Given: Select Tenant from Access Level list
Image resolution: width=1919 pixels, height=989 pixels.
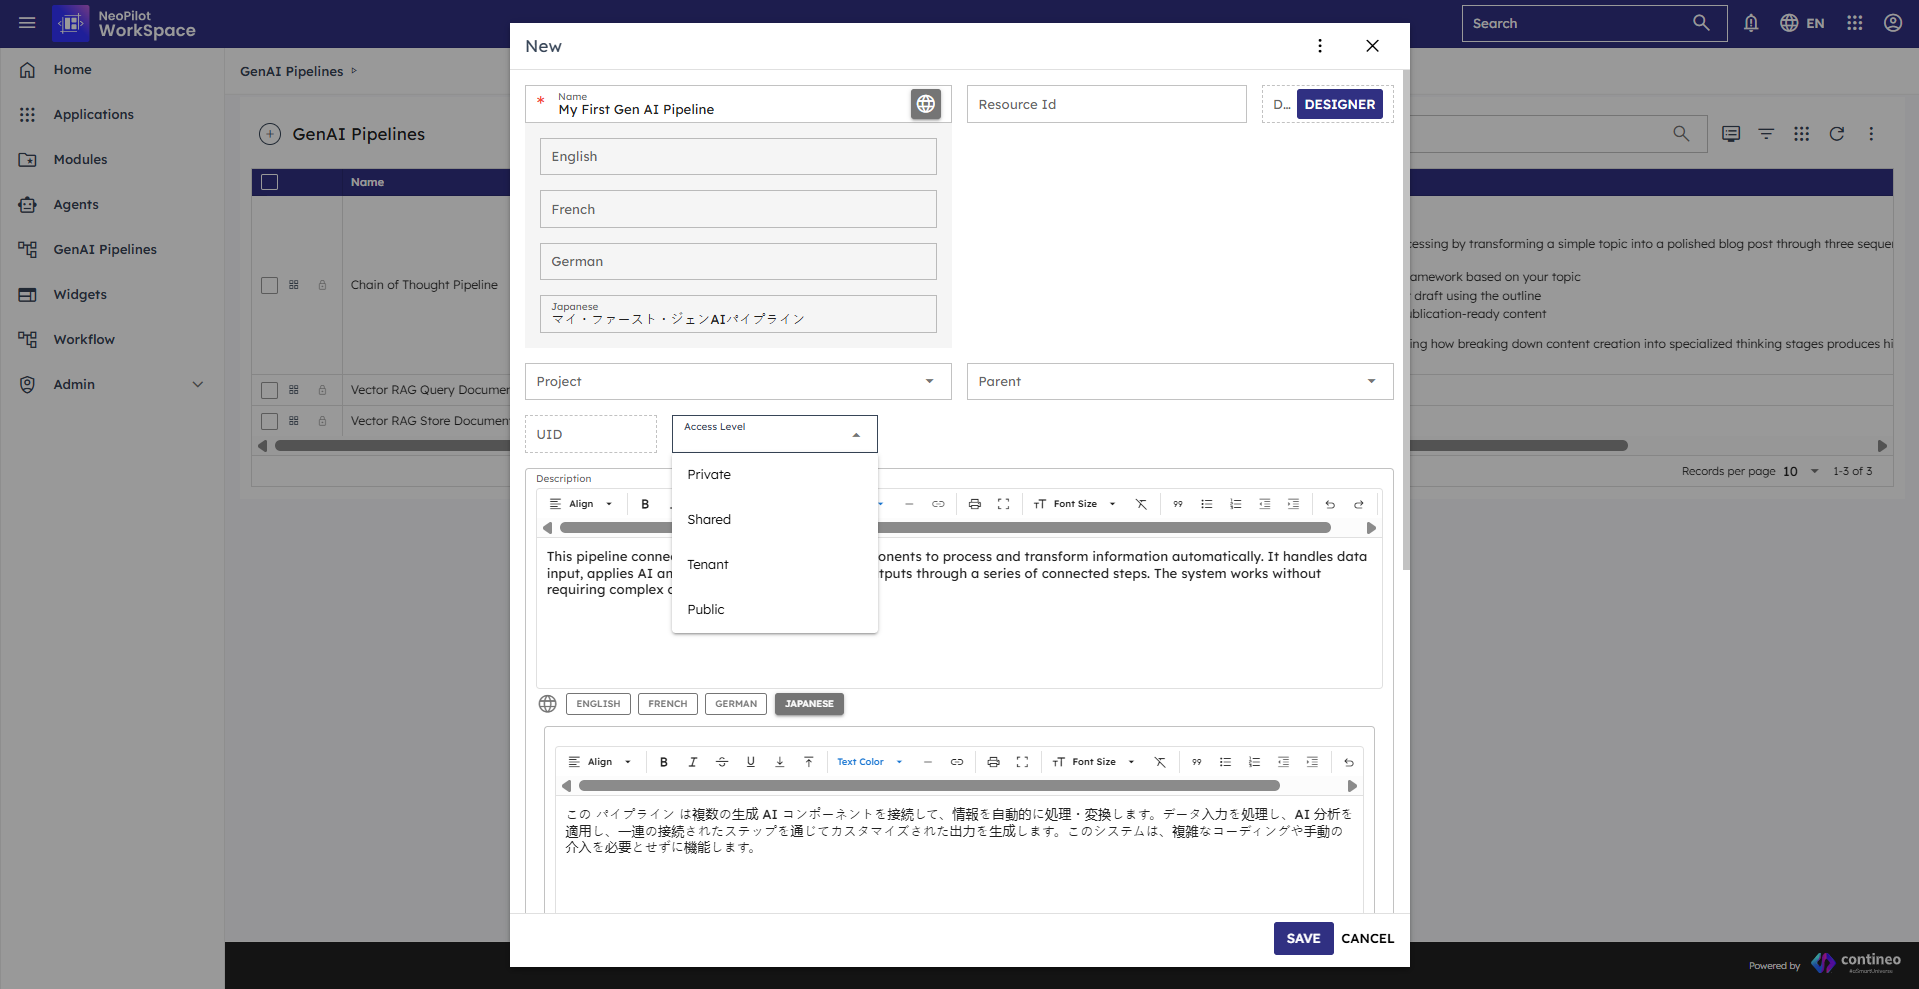Looking at the screenshot, I should click(x=708, y=565).
